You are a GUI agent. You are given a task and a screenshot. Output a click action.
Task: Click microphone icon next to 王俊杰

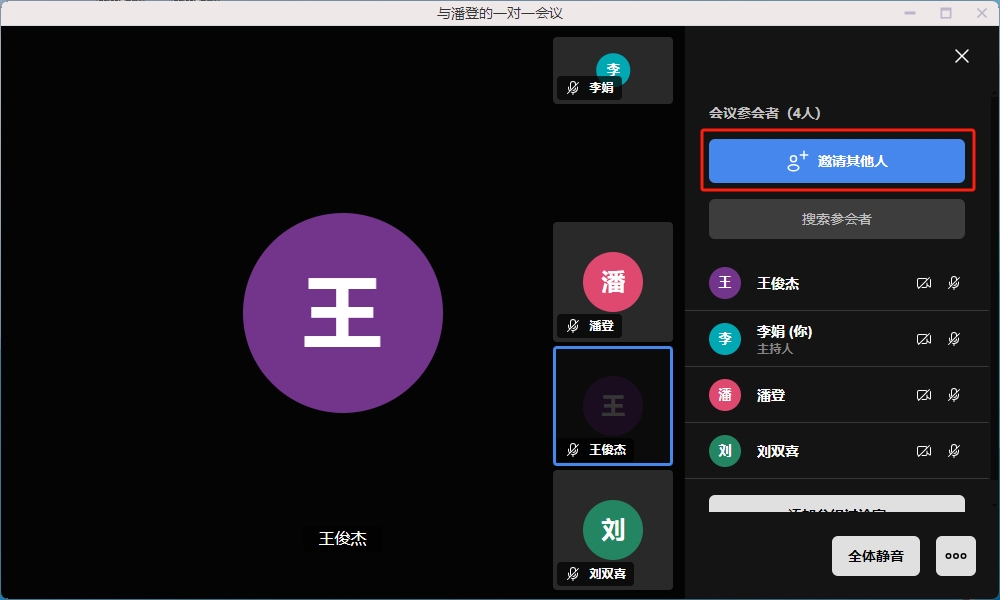(x=954, y=283)
